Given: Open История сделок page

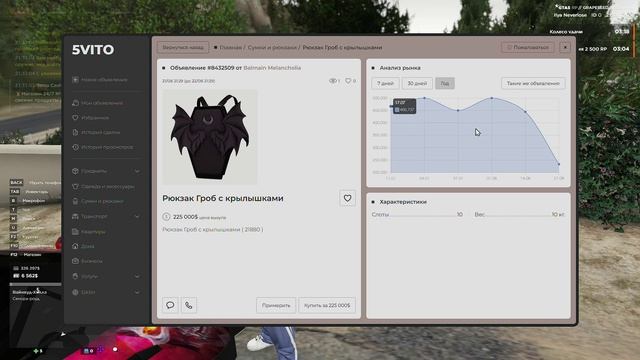Looking at the screenshot, I should 96,132.
